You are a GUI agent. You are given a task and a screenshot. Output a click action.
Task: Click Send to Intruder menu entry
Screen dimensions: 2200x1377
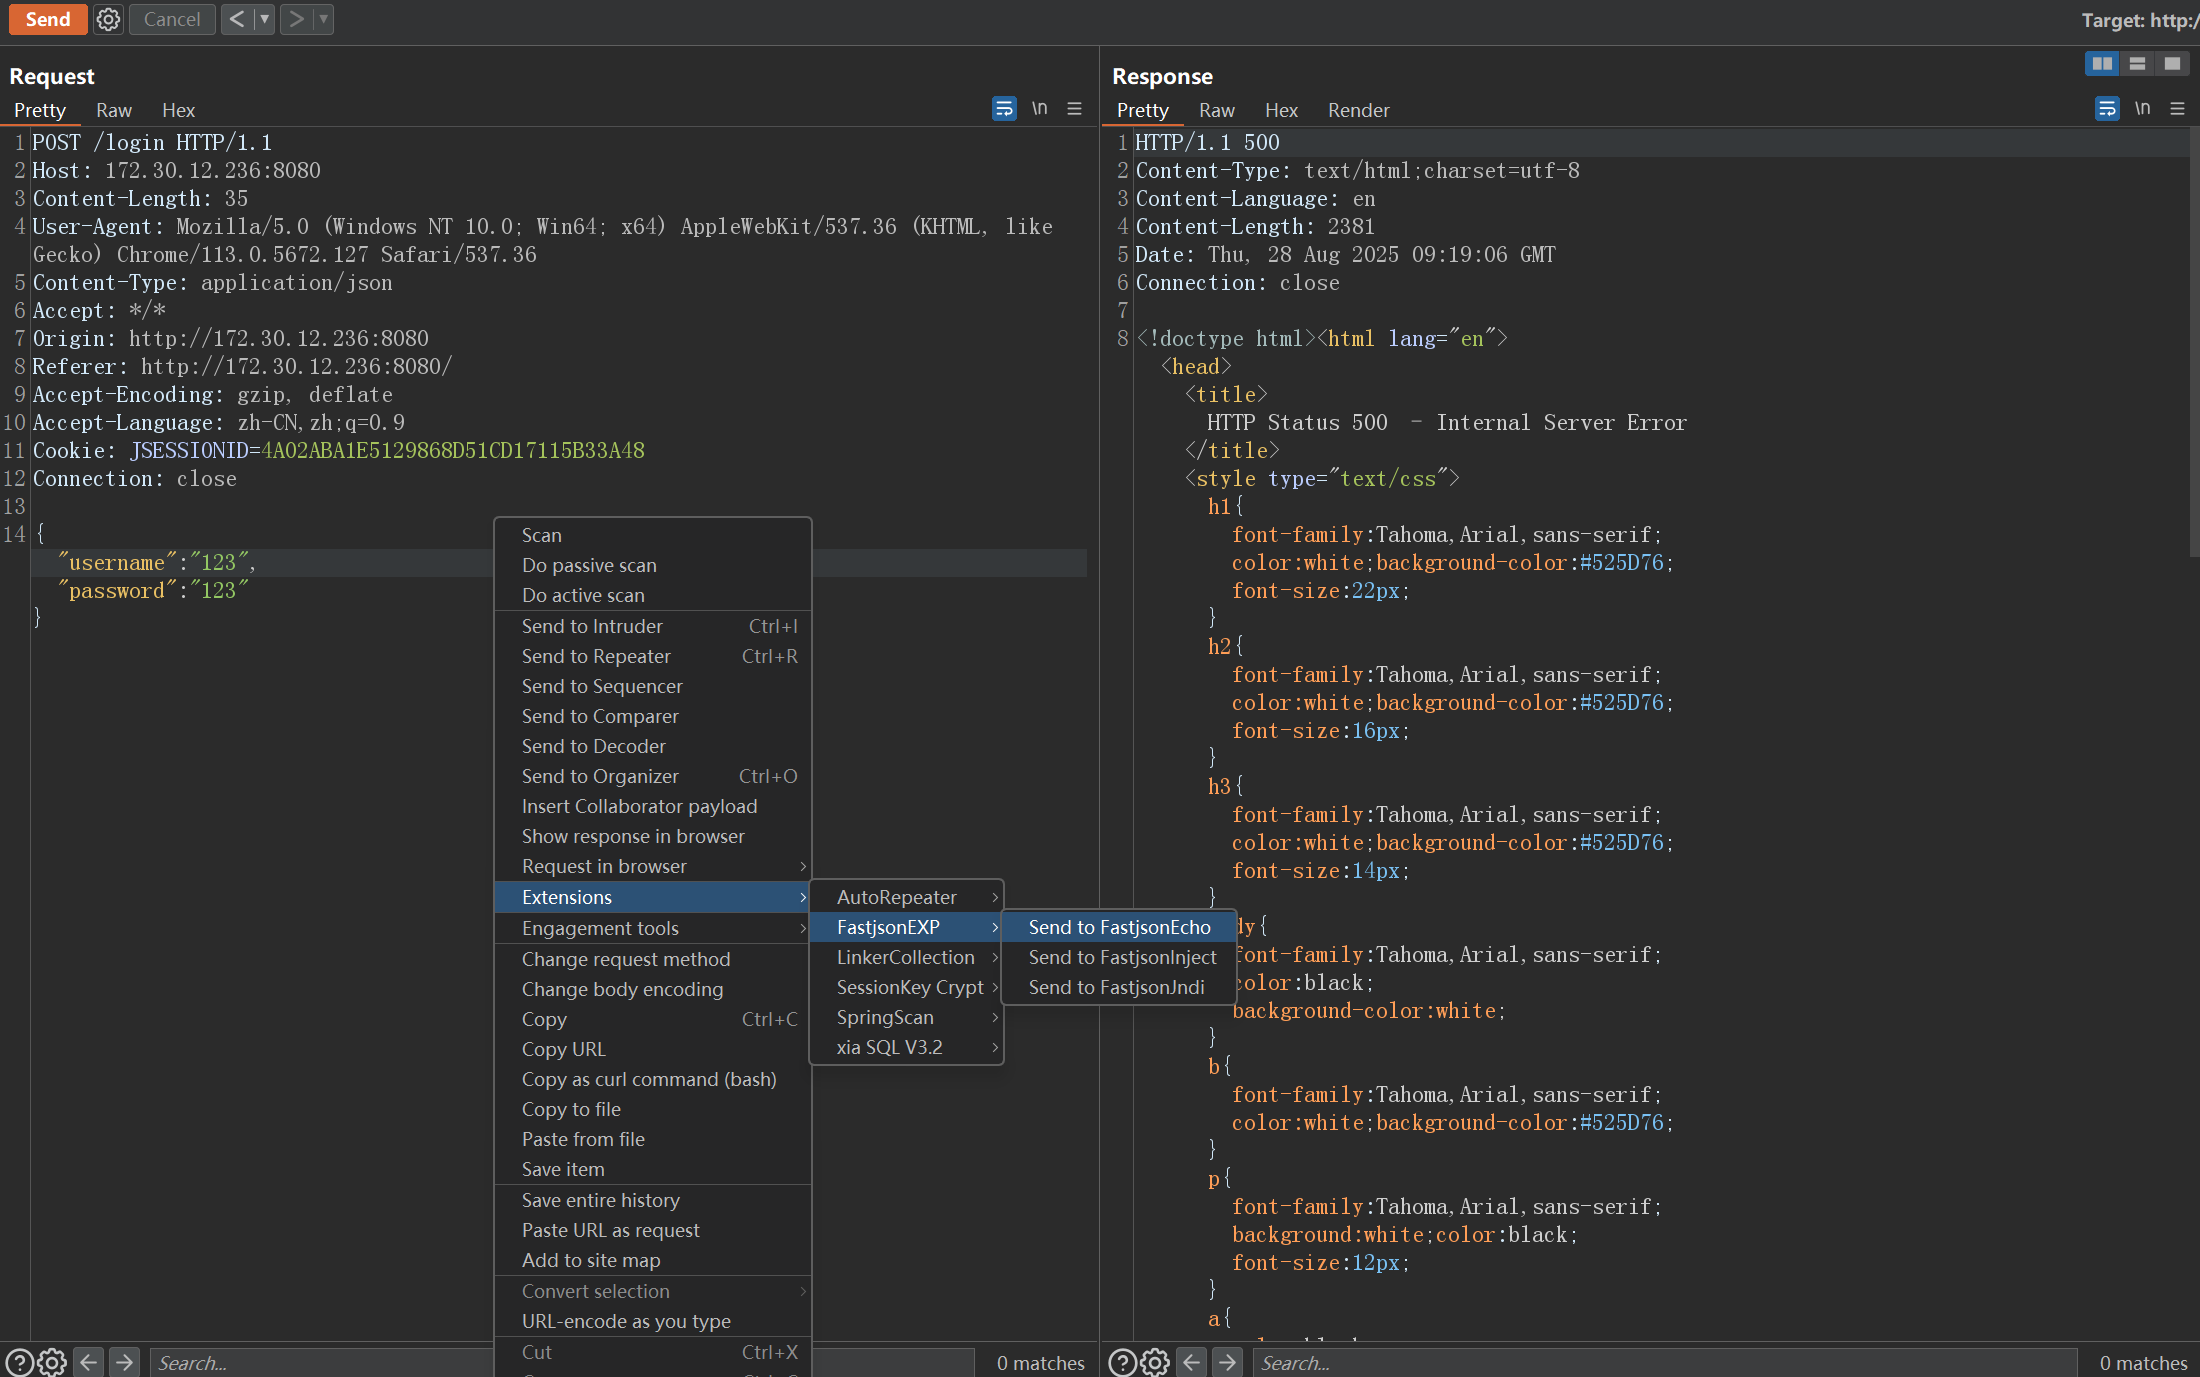592,626
